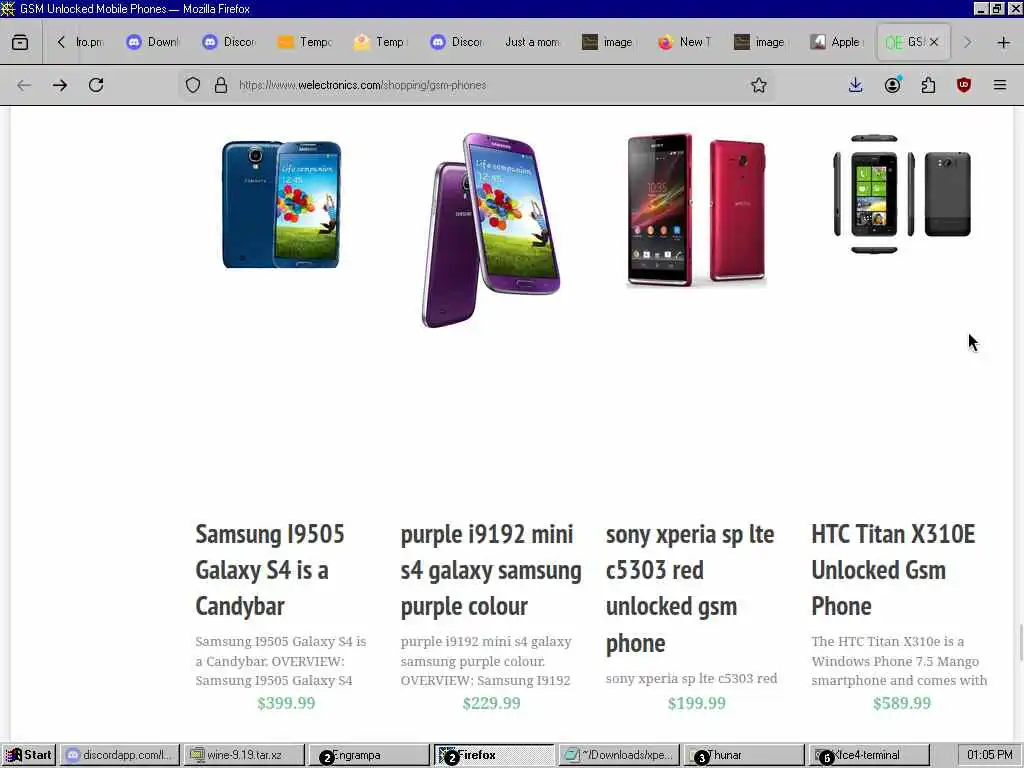Switch to the orange 'Tempo' tab

(305, 42)
